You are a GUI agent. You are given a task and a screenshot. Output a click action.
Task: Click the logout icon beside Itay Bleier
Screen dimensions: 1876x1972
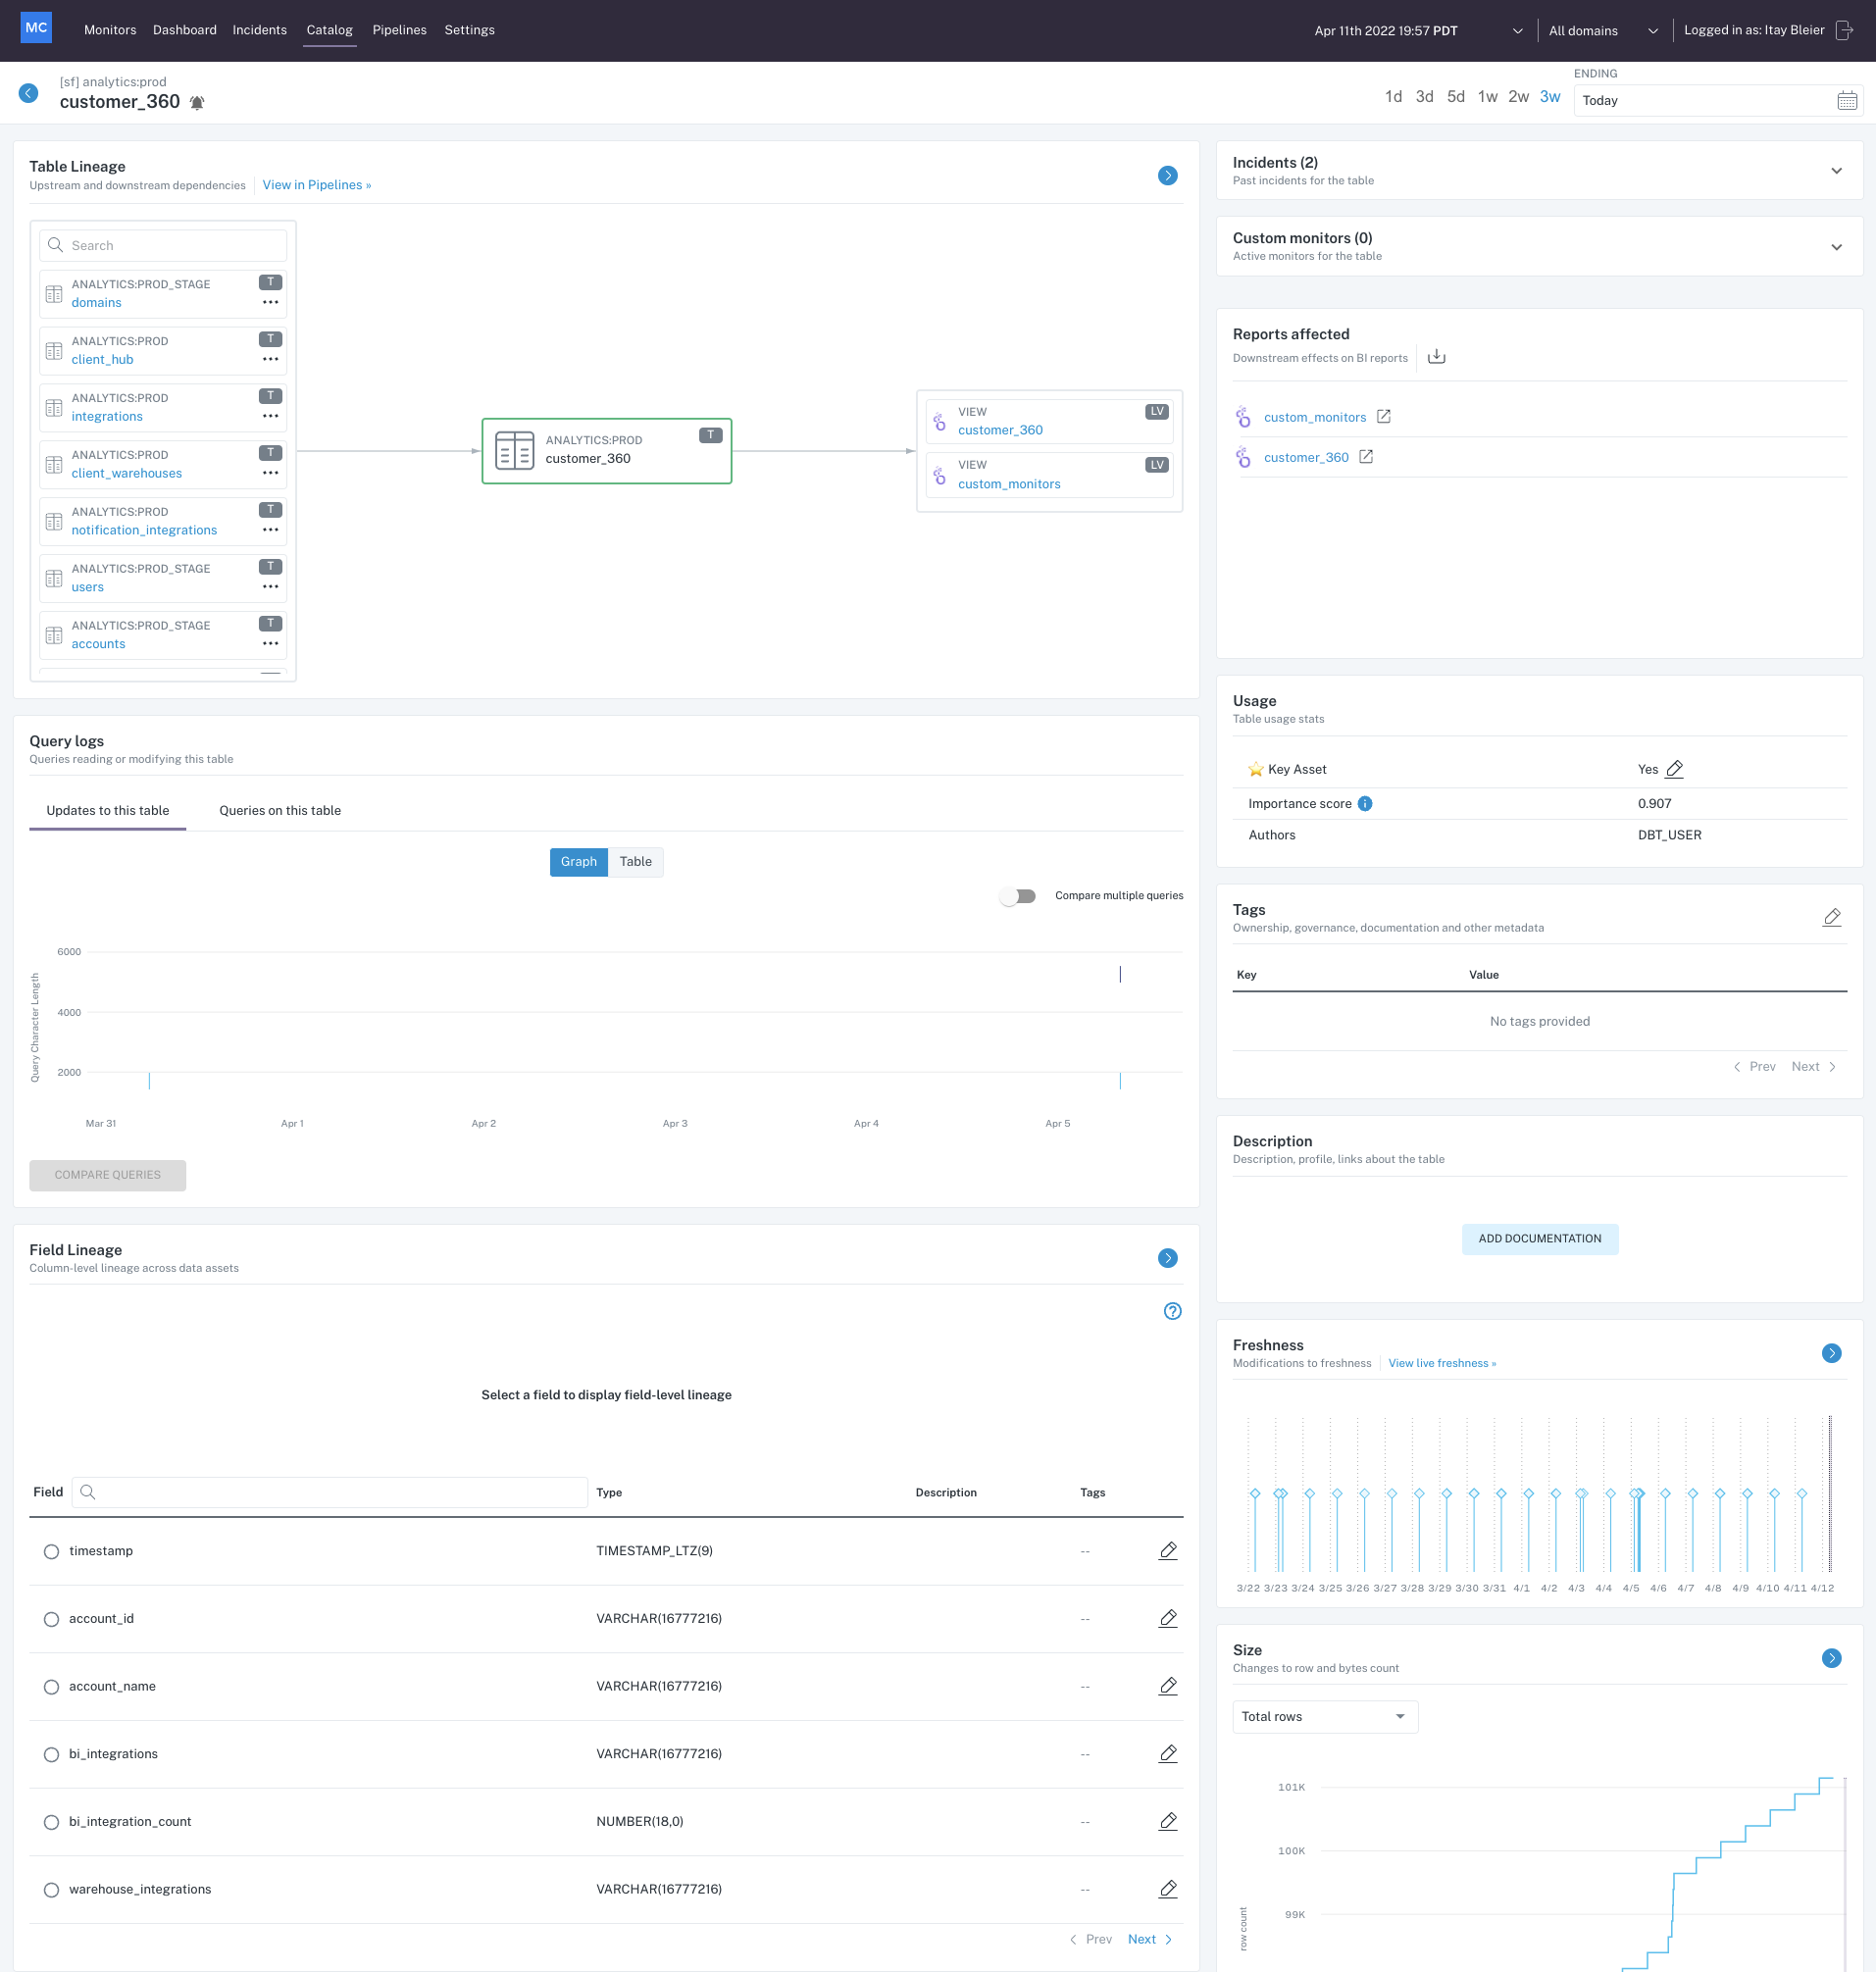[1845, 31]
